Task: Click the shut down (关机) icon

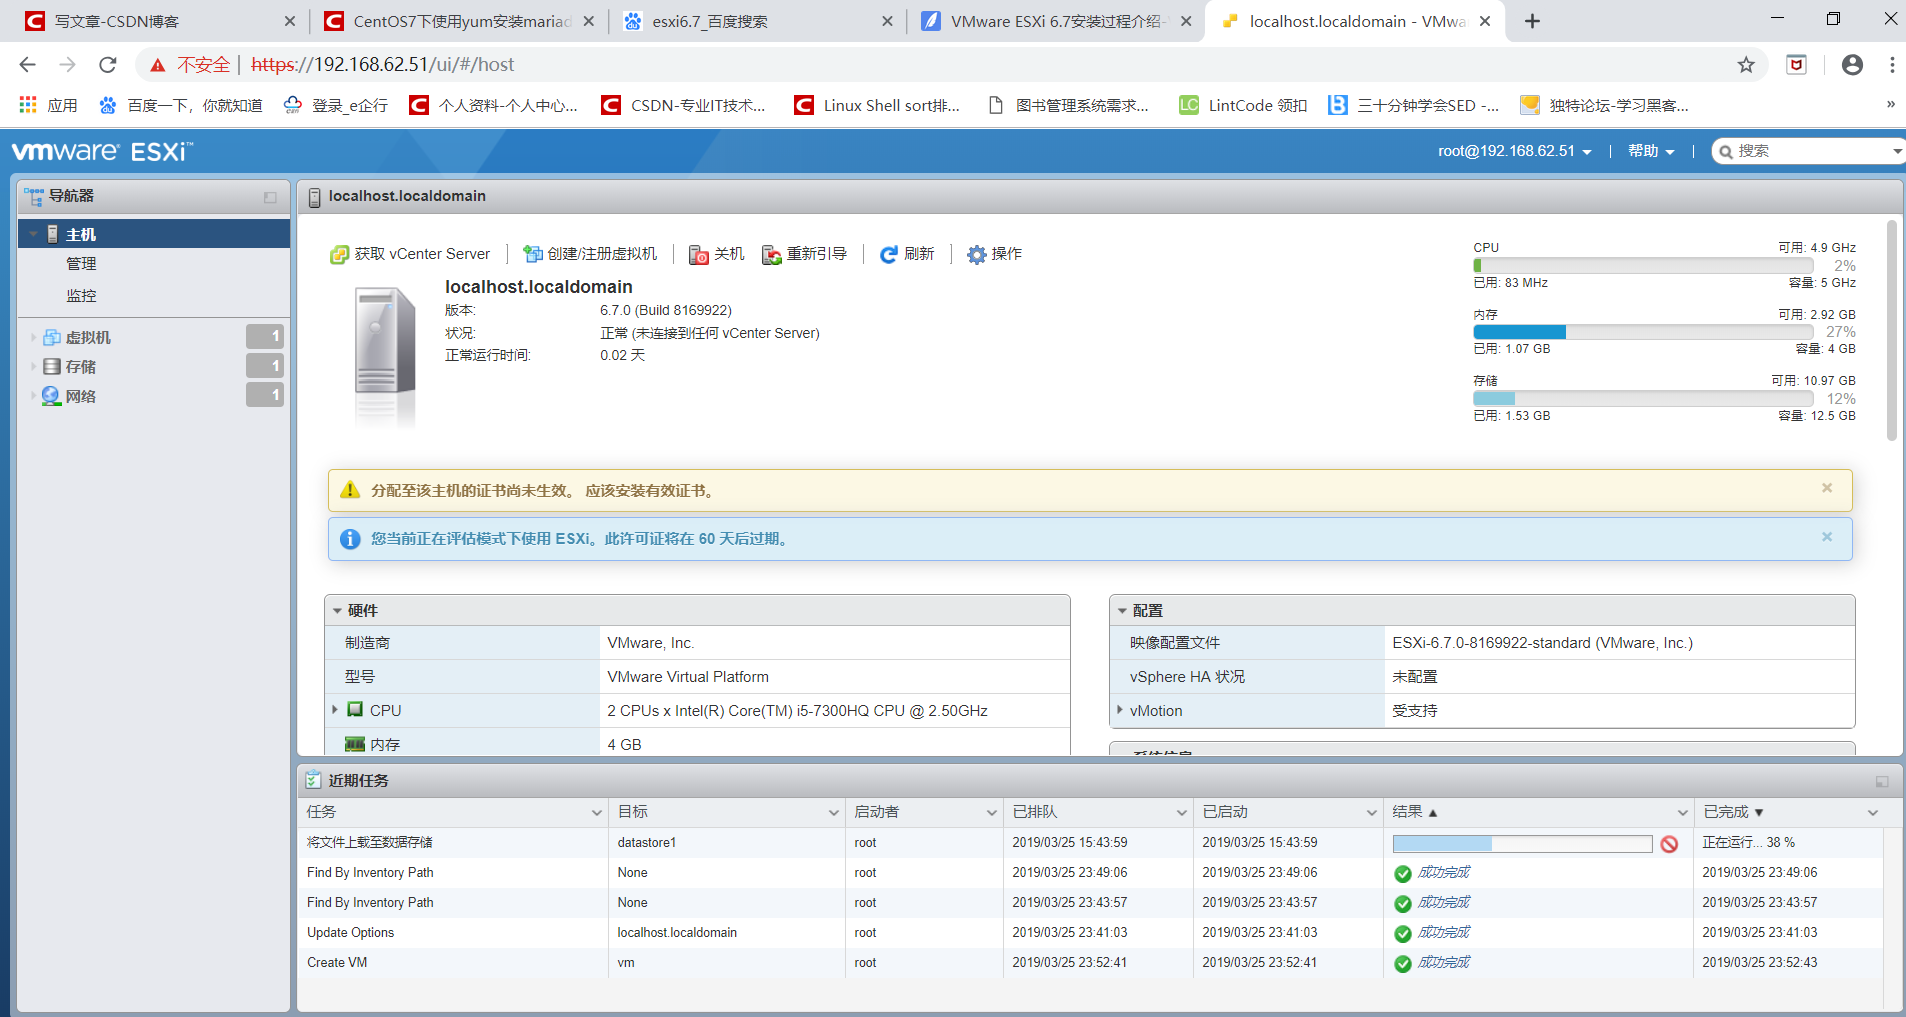Action: pyautogui.click(x=699, y=255)
